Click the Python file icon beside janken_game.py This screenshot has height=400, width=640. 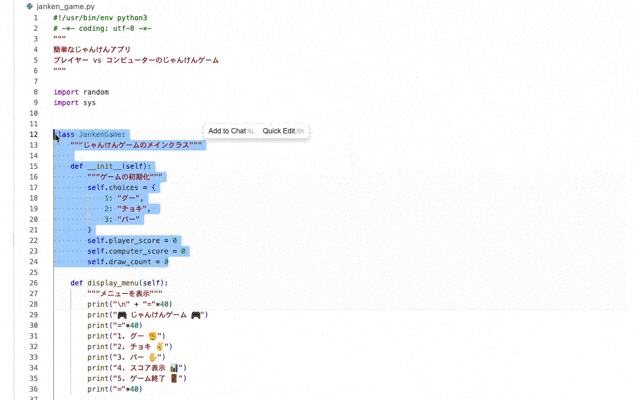[29, 6]
